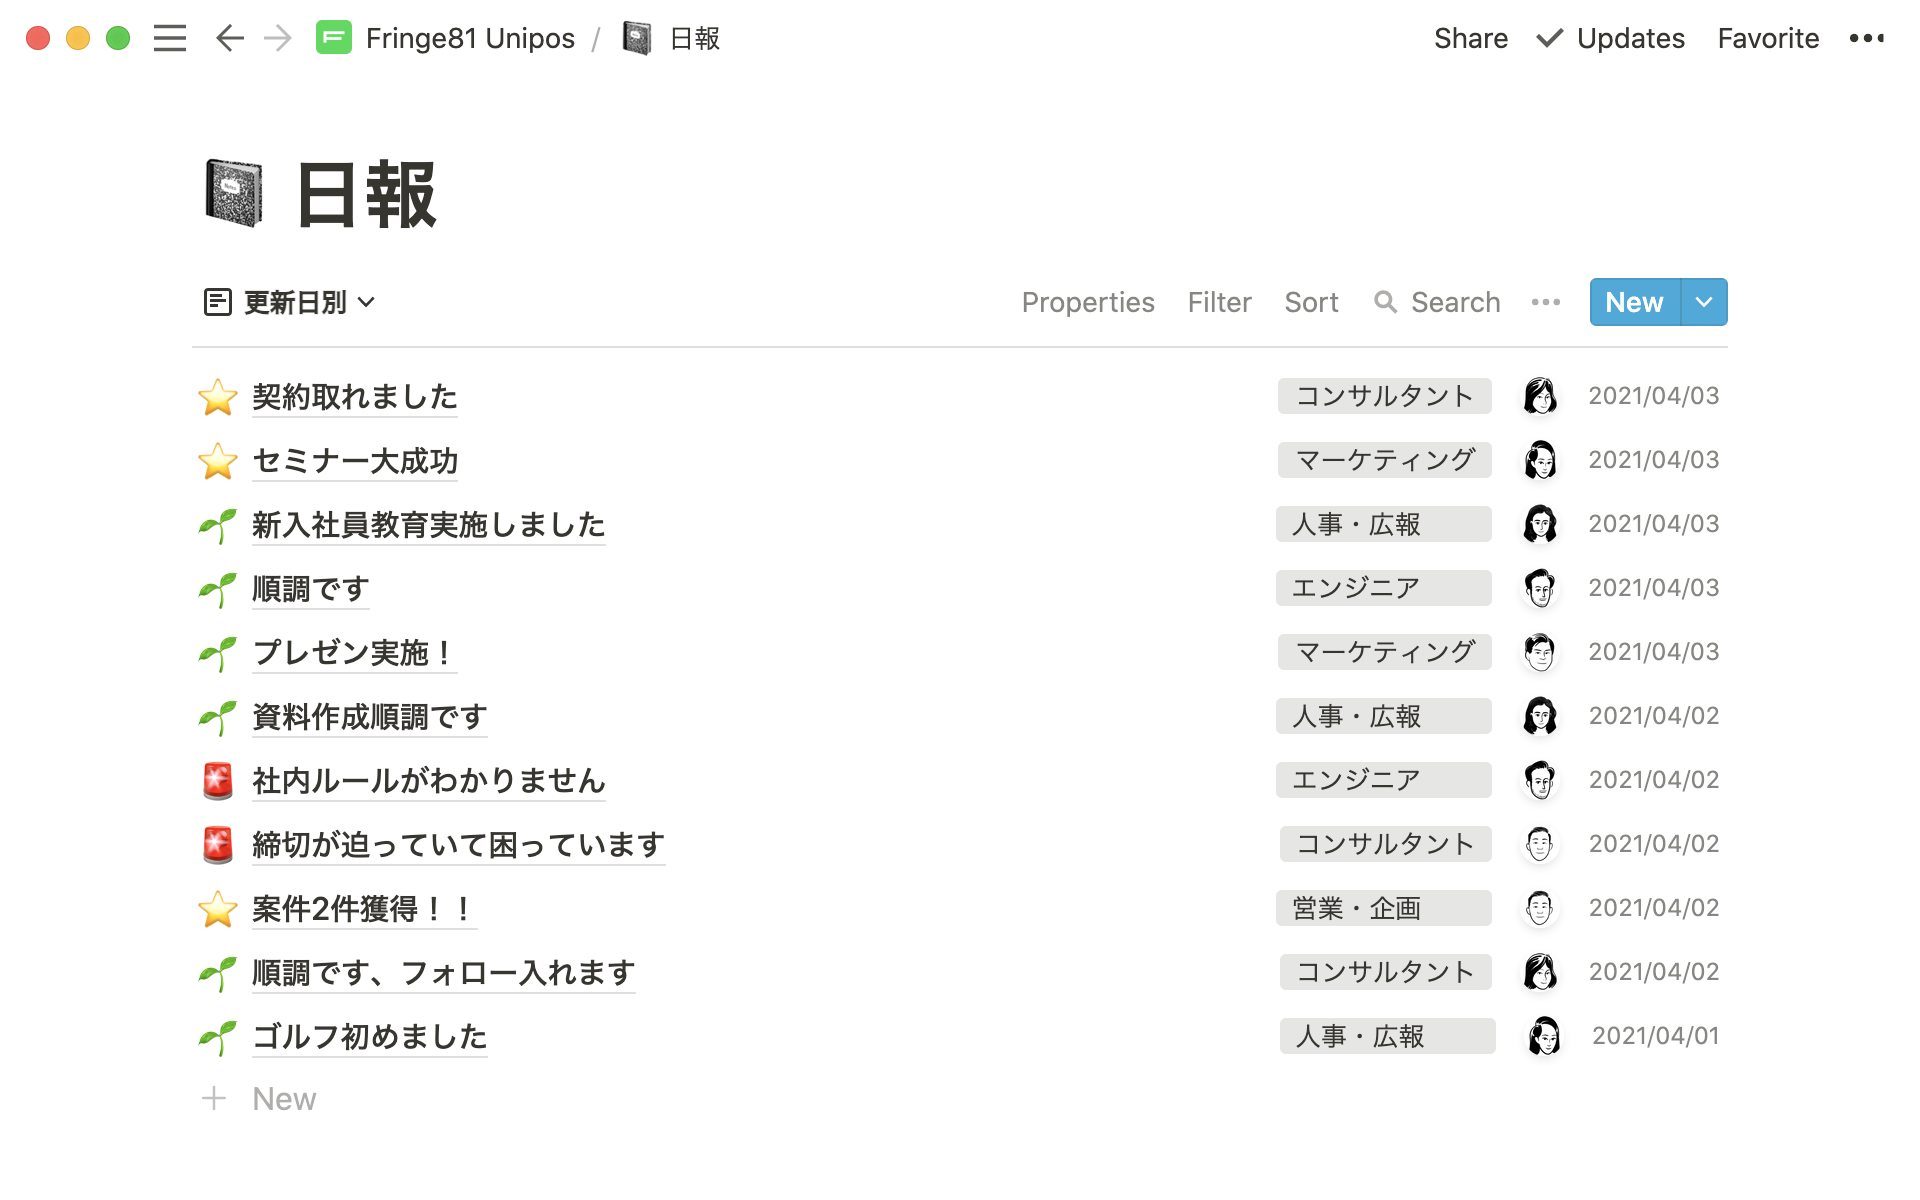This screenshot has width=1920, height=1200.
Task: Open the ゴルフ初めました entry
Action: pyautogui.click(x=370, y=1037)
